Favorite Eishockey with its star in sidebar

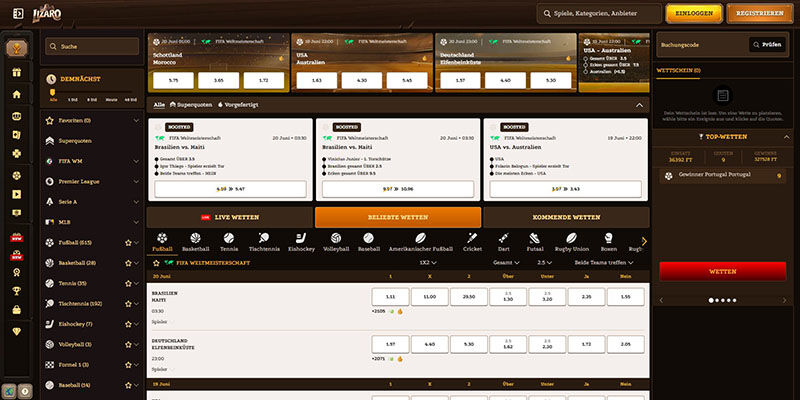point(129,324)
